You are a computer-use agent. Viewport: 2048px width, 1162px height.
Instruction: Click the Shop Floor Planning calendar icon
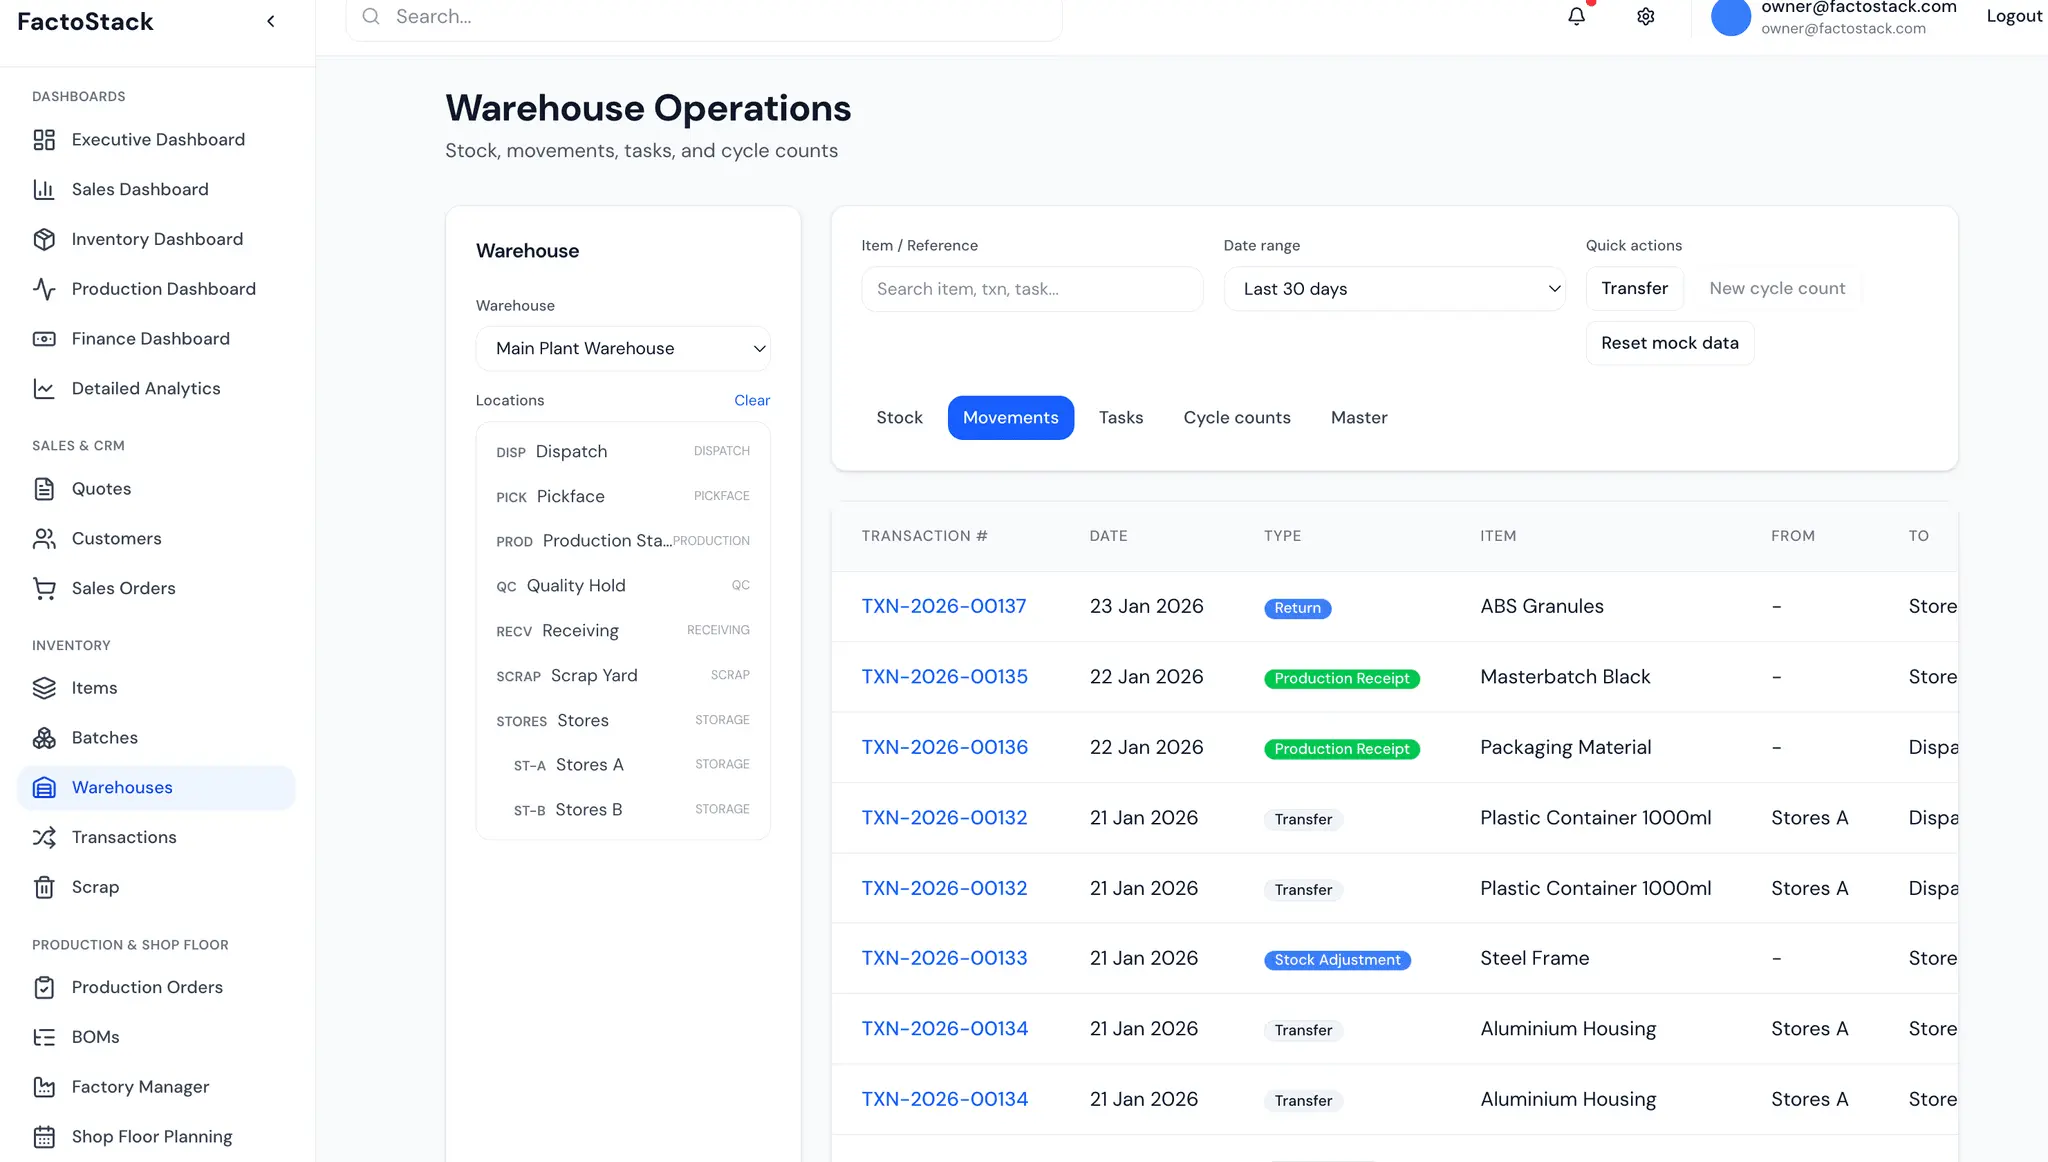tap(44, 1137)
